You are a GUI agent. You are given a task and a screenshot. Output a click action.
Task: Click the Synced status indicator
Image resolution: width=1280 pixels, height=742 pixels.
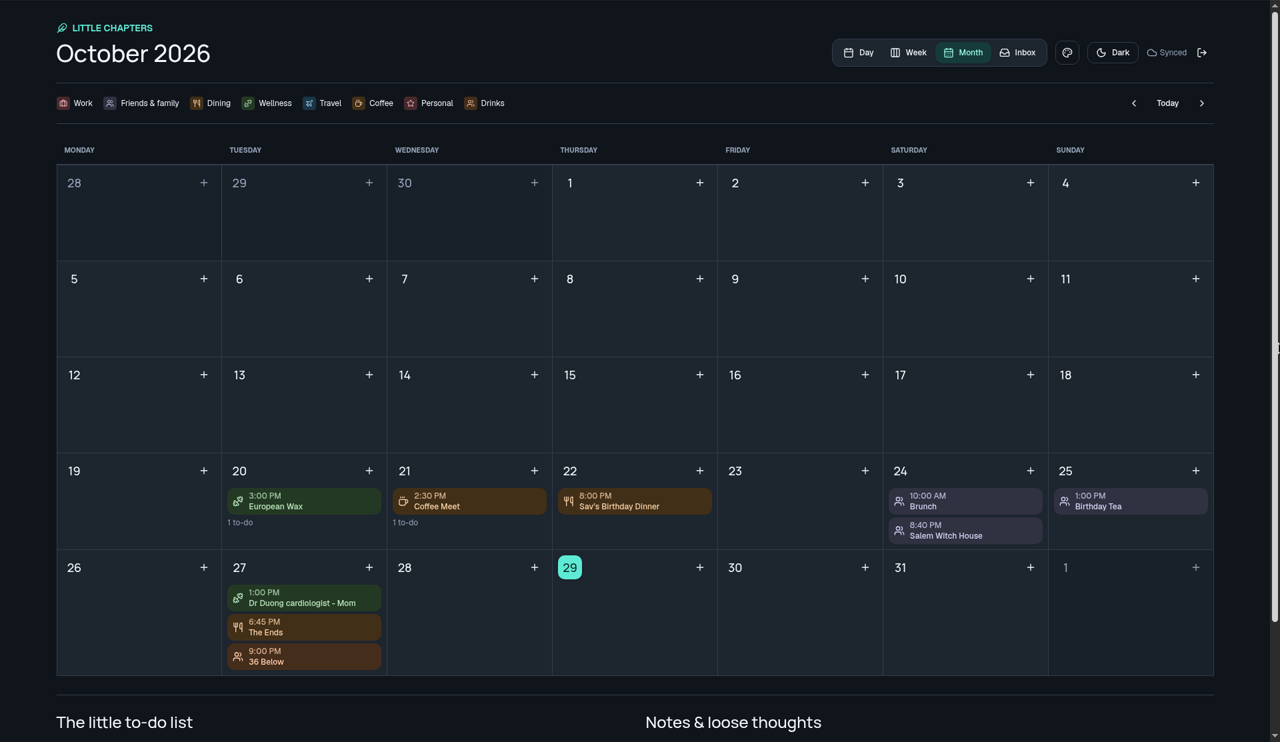pyautogui.click(x=1167, y=53)
